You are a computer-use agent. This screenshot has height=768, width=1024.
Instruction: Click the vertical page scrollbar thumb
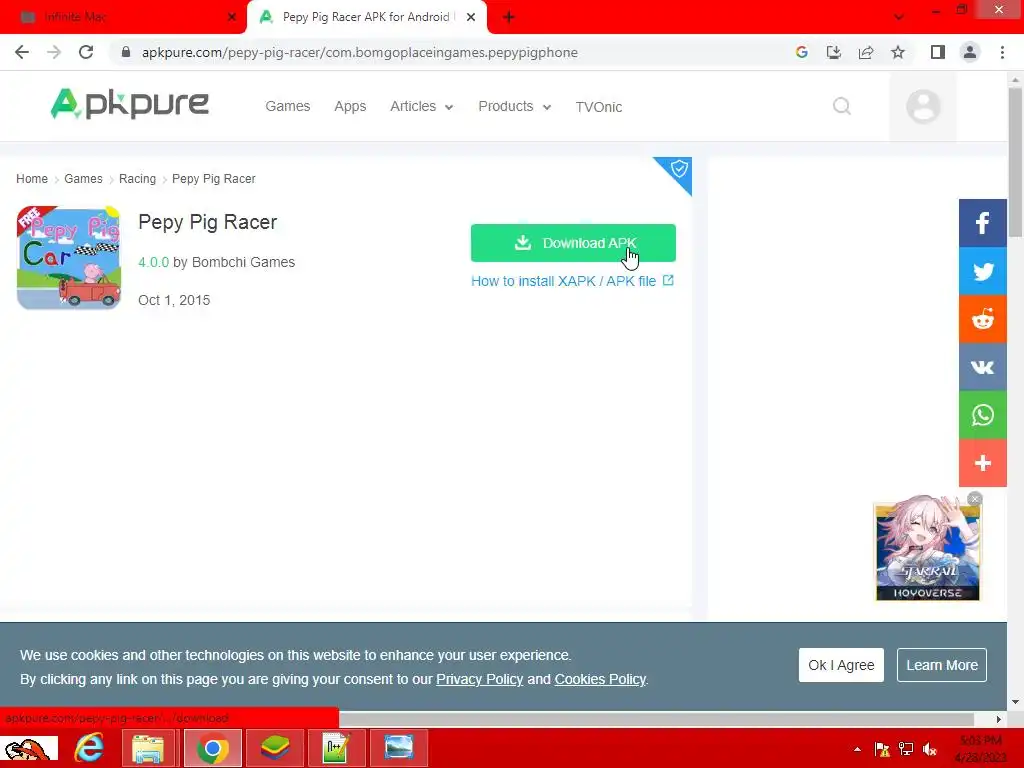[1015, 163]
